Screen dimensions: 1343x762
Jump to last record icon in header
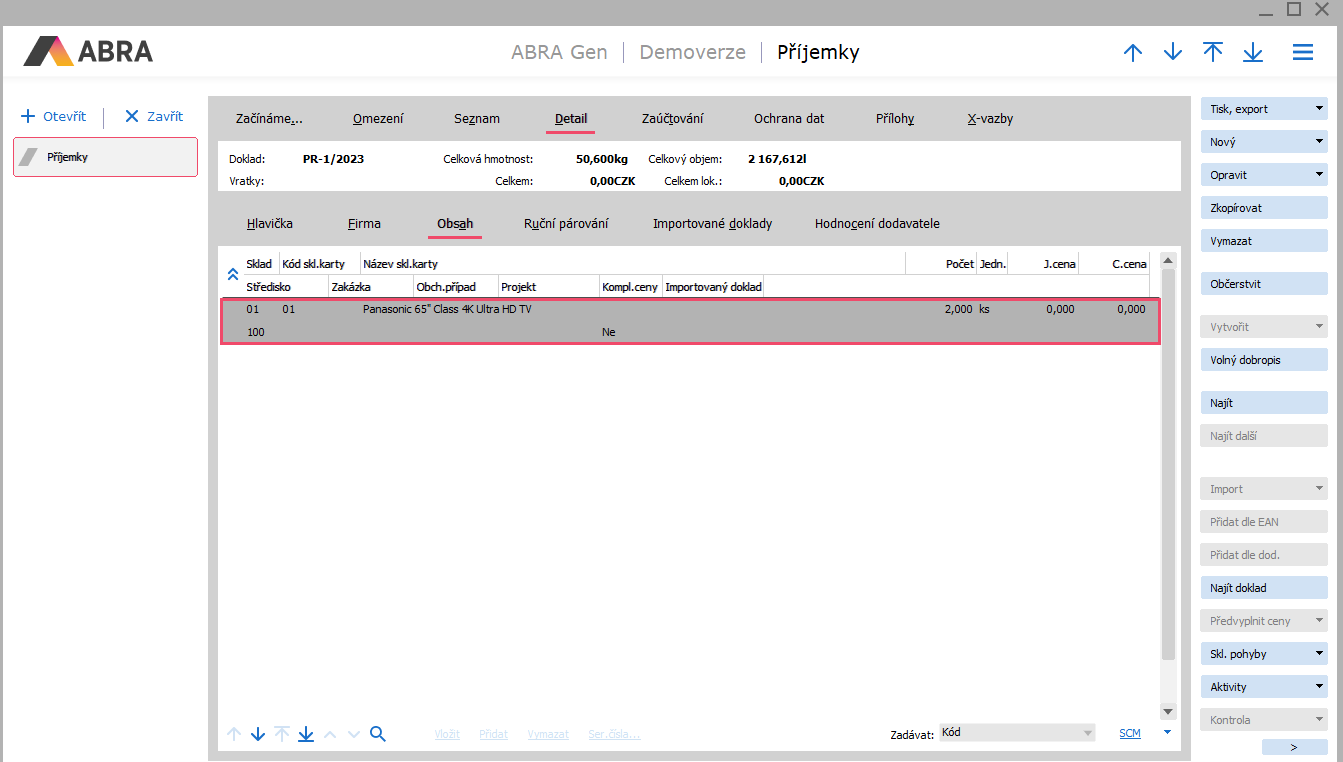(1253, 52)
